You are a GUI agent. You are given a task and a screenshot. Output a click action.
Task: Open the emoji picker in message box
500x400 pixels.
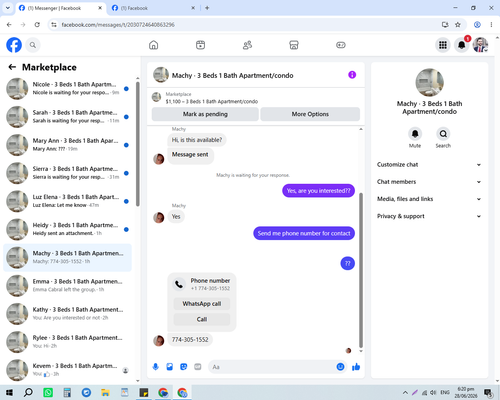[340, 367]
